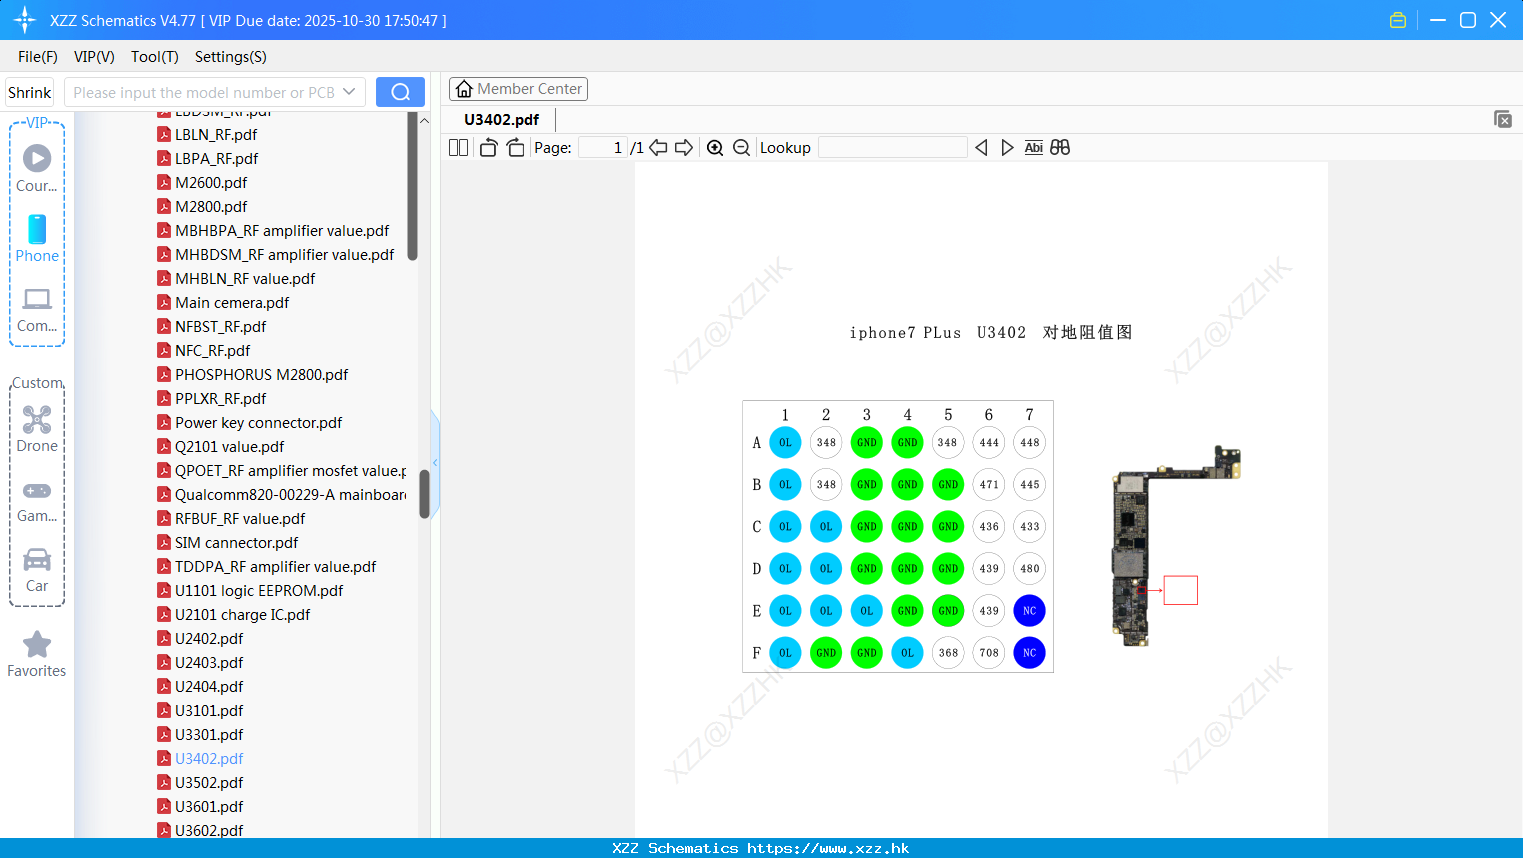Find previous lookup match triangle

(x=981, y=148)
